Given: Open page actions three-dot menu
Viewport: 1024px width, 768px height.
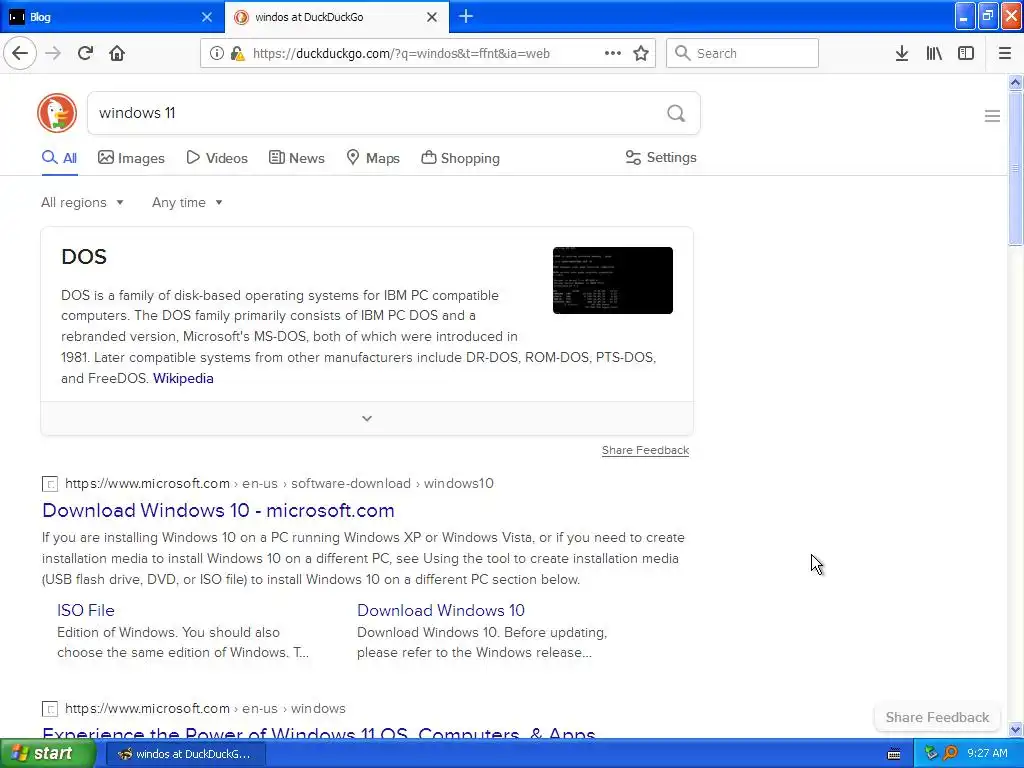Looking at the screenshot, I should (613, 53).
